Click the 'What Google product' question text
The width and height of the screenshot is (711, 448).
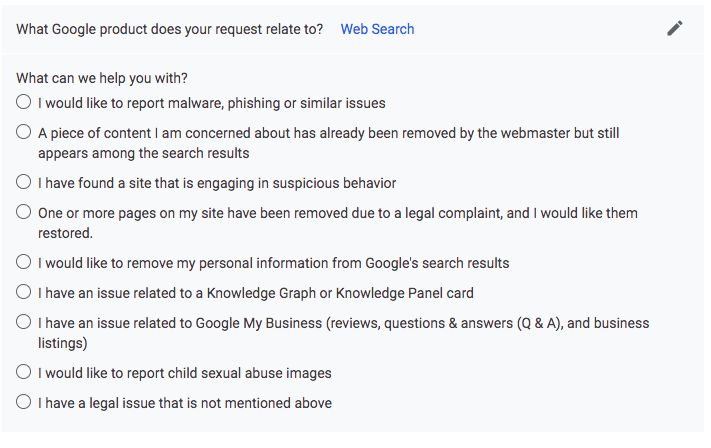coord(169,29)
